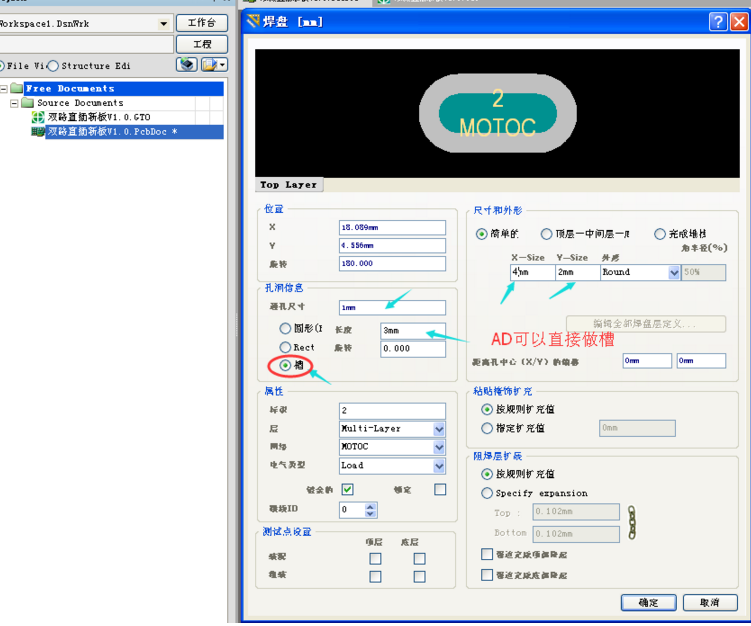Click the GTO file icon in the tree
Image resolution: width=751 pixels, height=626 pixels.
click(38, 117)
